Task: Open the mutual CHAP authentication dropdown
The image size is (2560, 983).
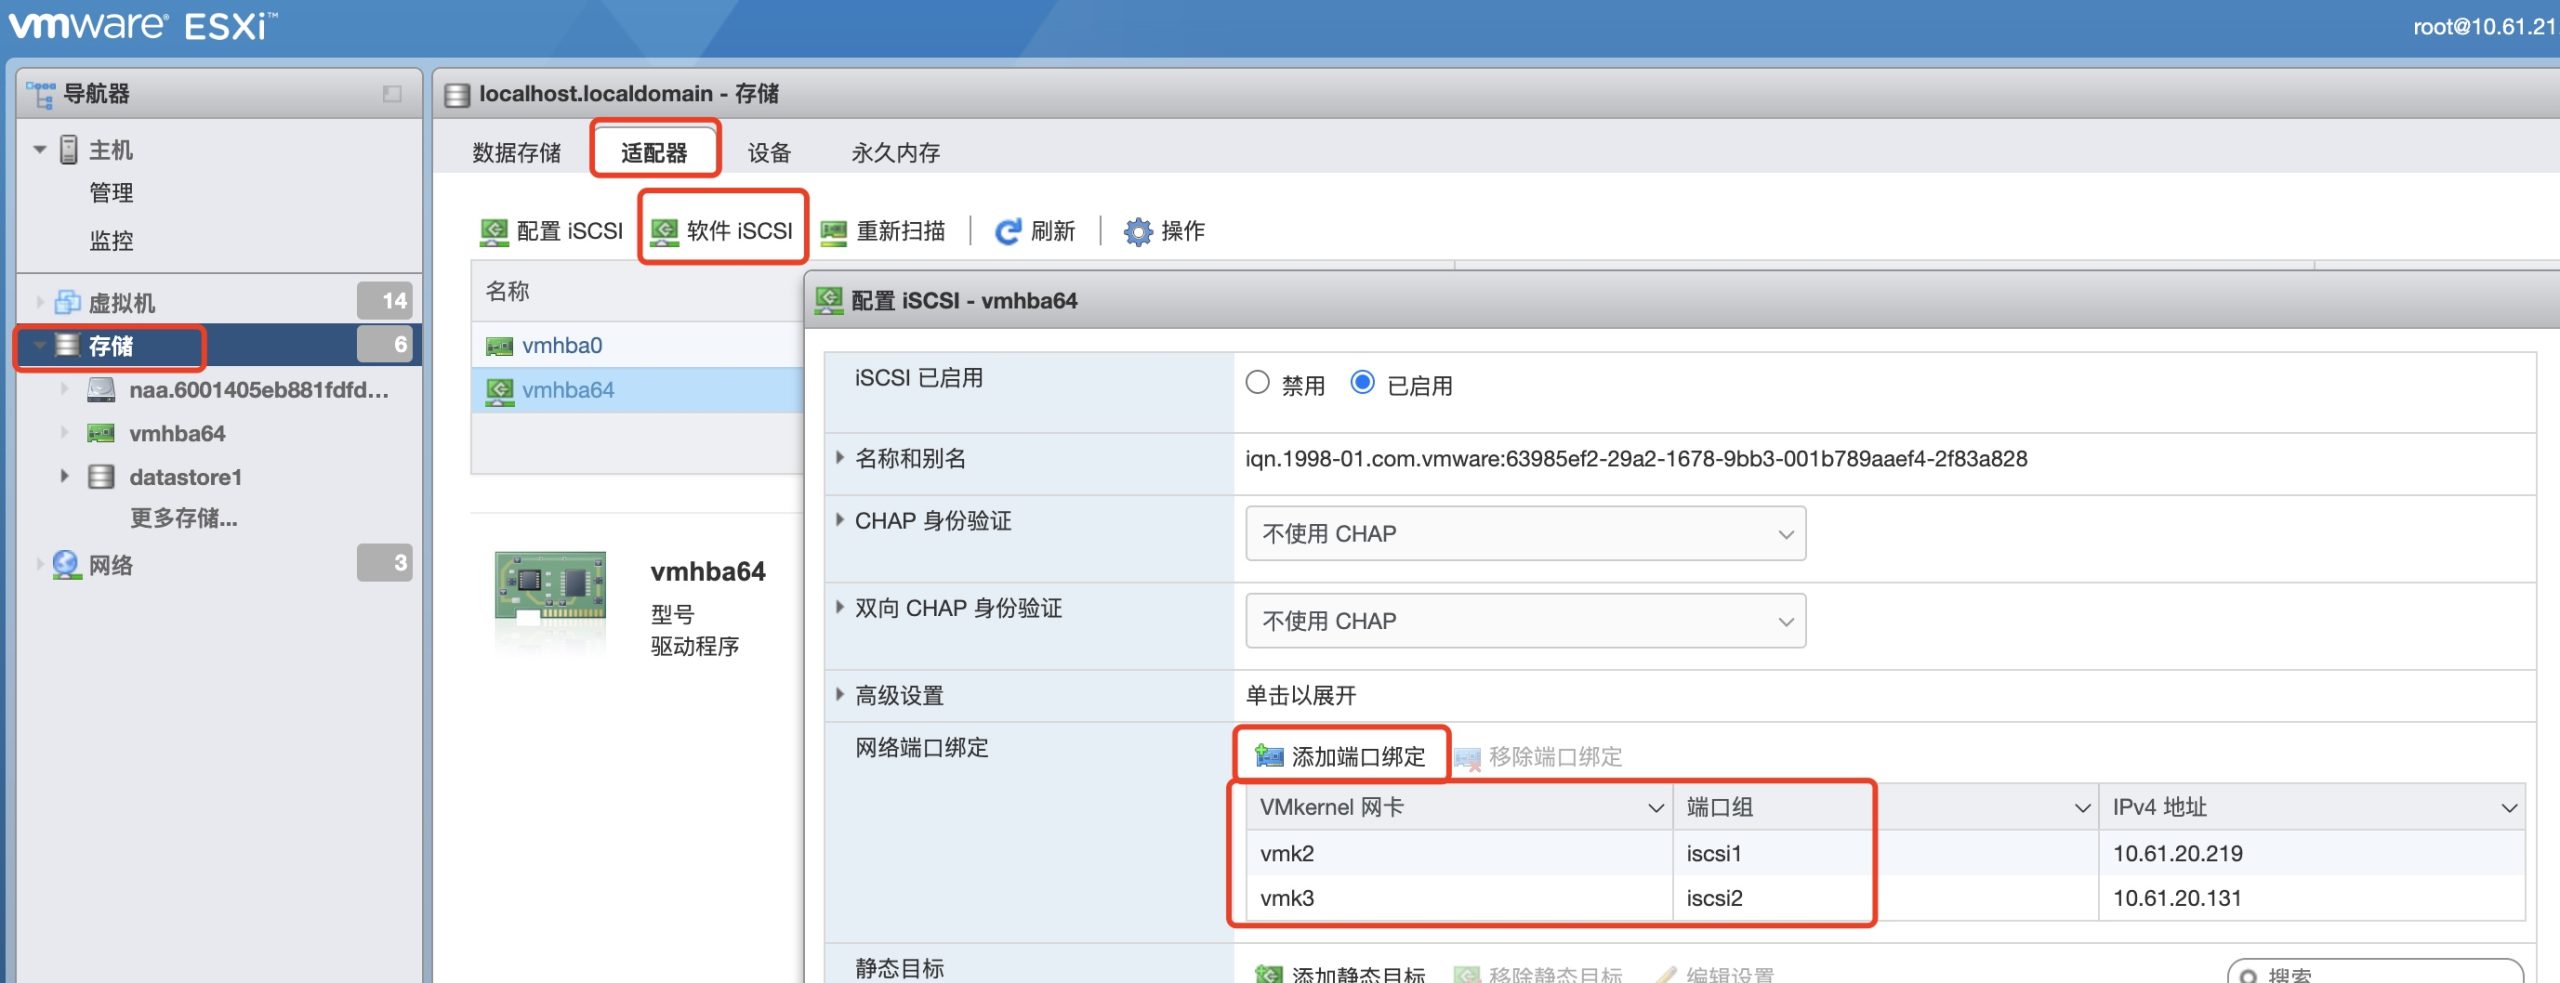Action: tap(1525, 620)
